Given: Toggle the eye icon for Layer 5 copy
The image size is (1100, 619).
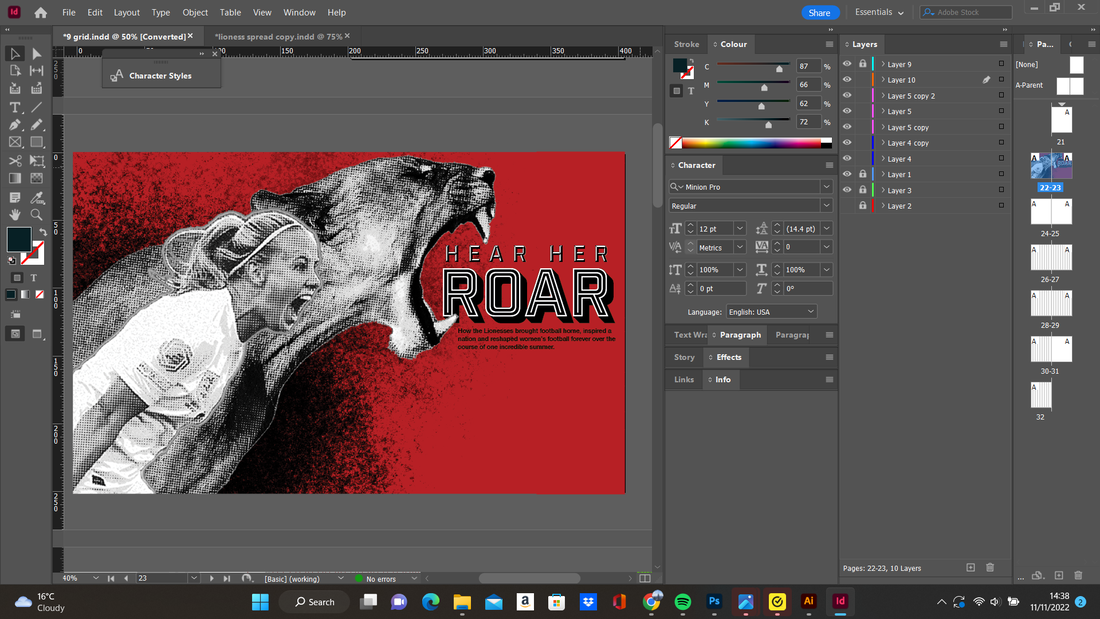Looking at the screenshot, I should point(847,127).
